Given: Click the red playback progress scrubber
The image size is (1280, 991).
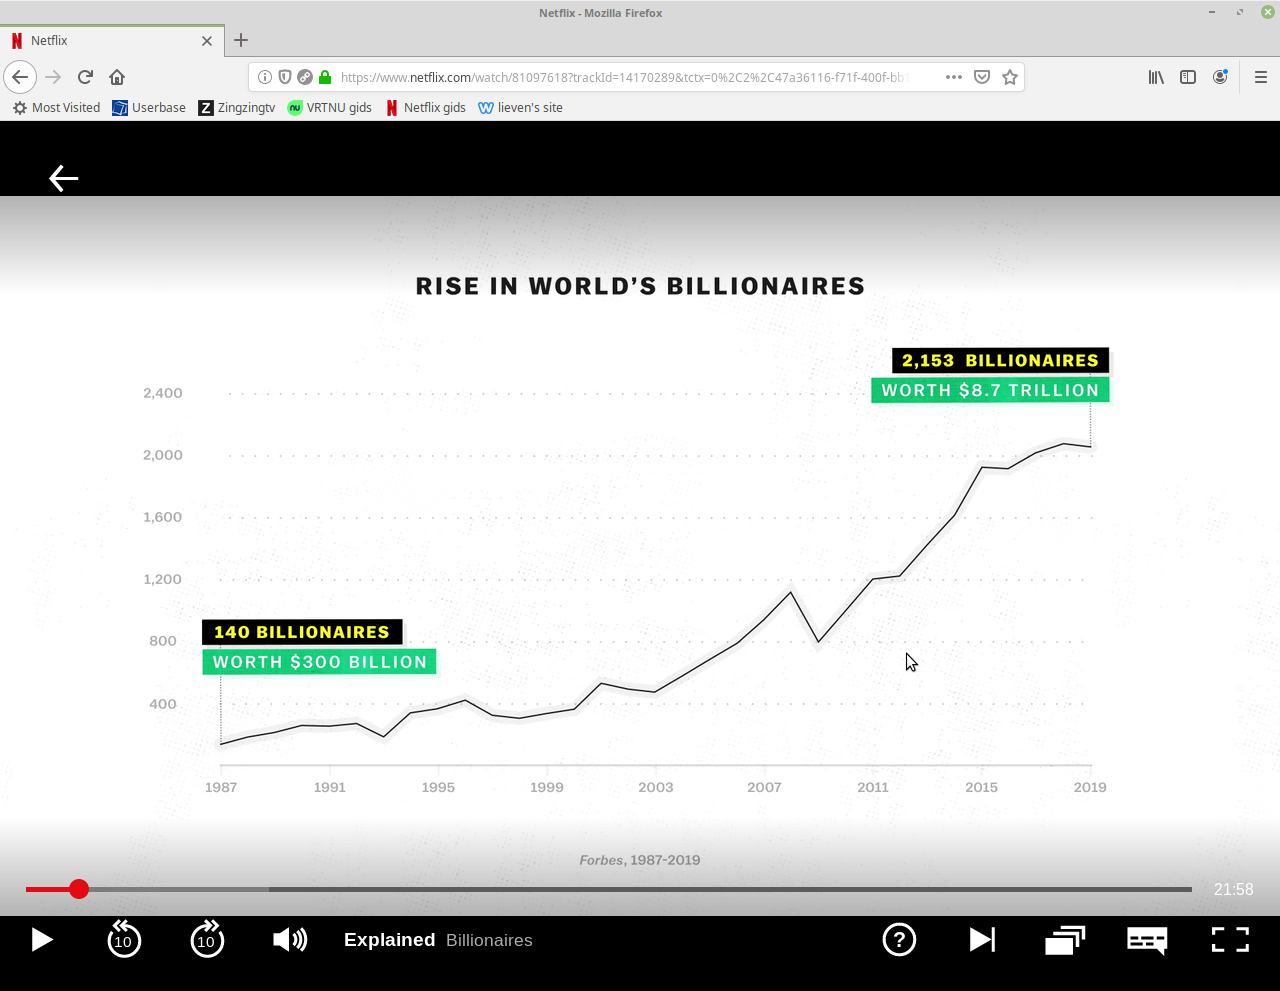Looking at the screenshot, I should pyautogui.click(x=79, y=889).
